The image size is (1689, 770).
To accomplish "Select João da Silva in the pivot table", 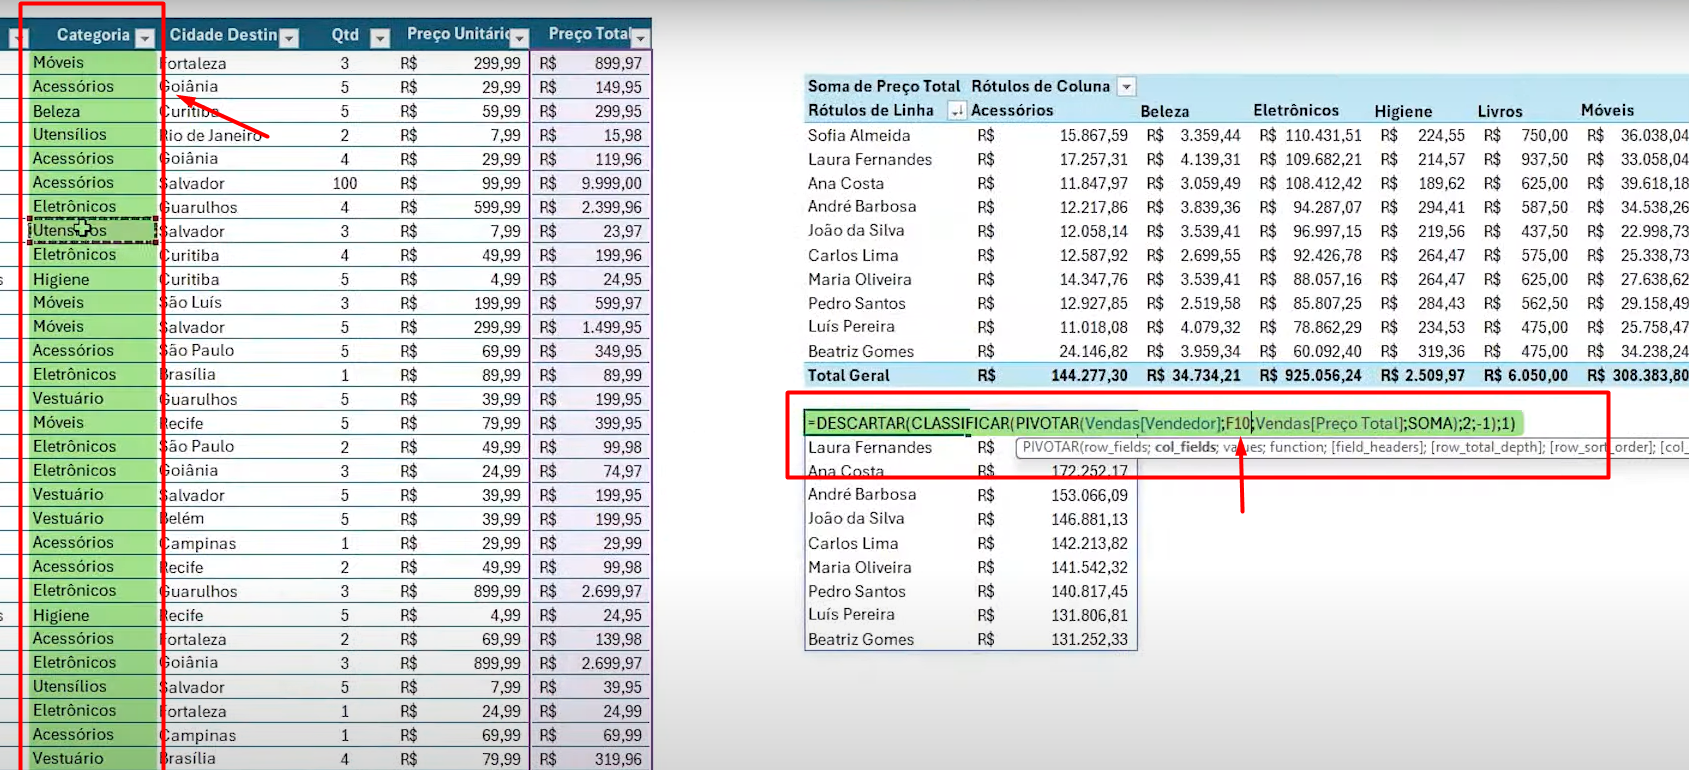I will 856,231.
